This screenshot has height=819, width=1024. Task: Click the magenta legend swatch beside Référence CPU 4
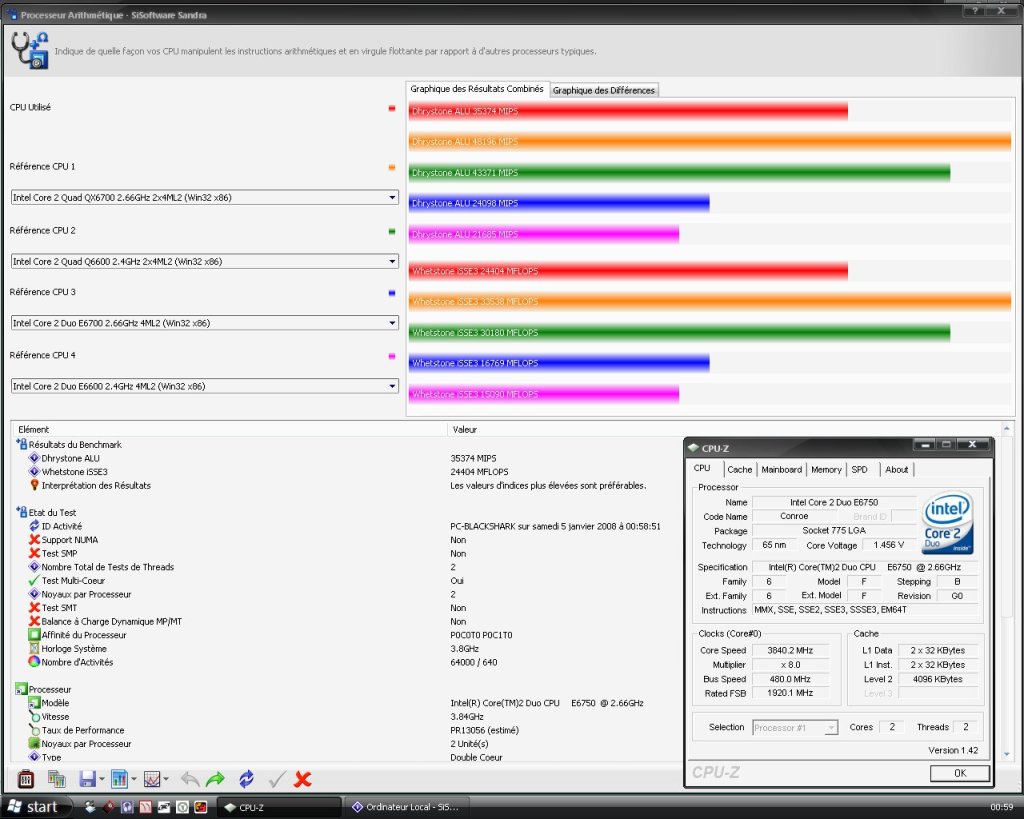coord(392,356)
